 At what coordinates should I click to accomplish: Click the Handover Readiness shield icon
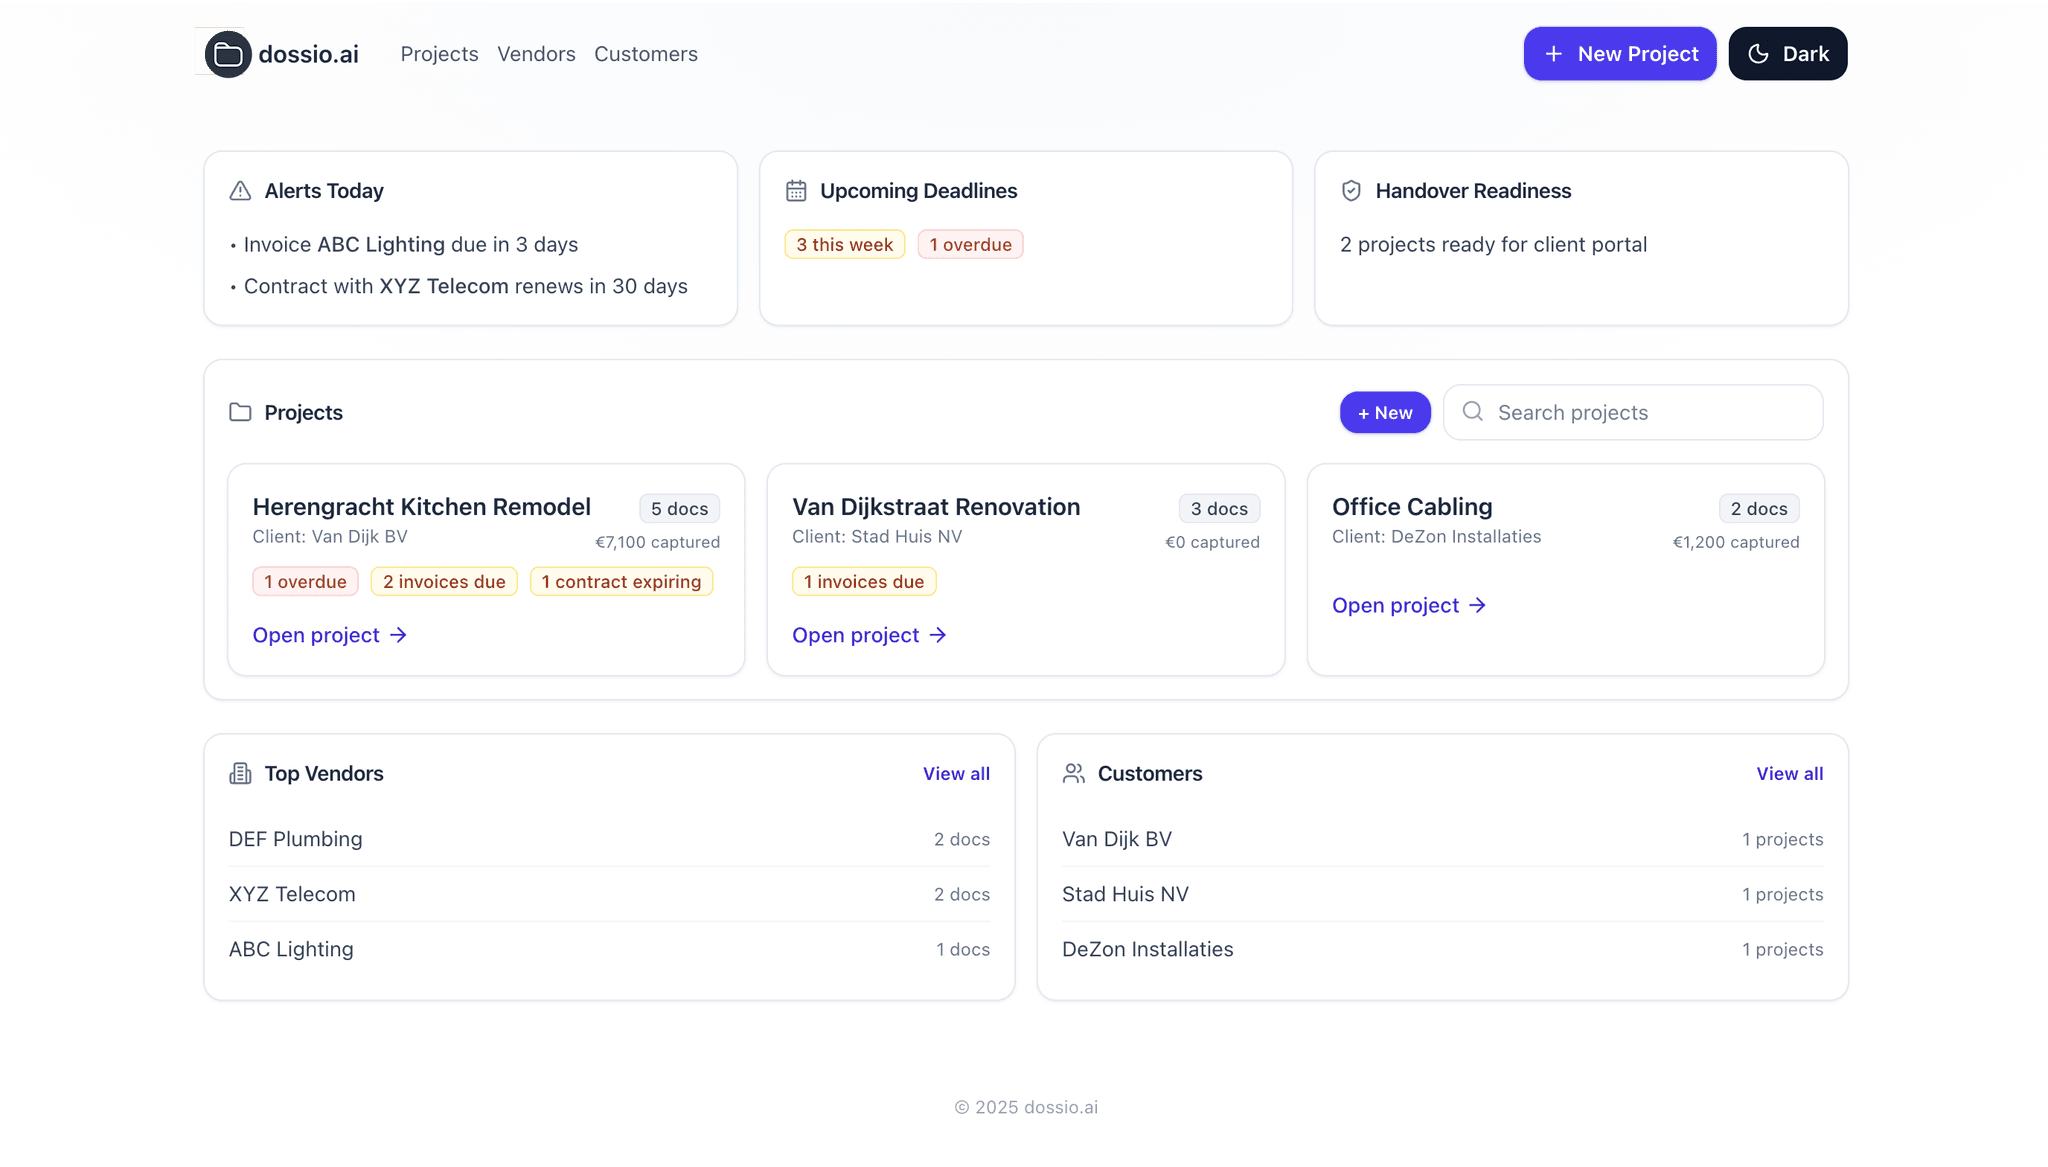click(x=1351, y=191)
